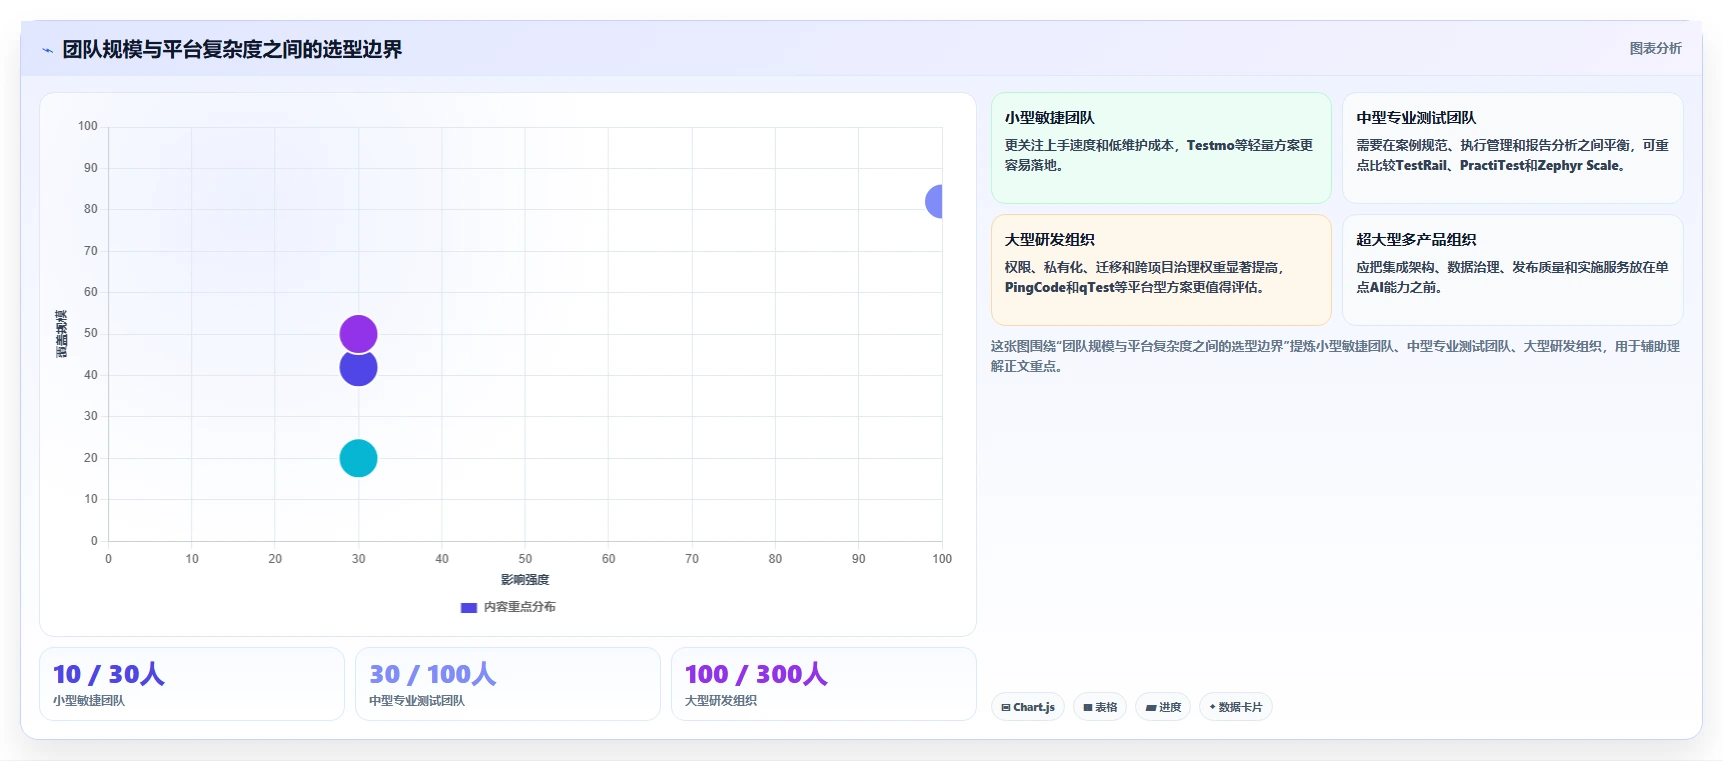1723x761 pixels.
Task: Click the 图表分析 label in the header
Action: pos(1655,48)
